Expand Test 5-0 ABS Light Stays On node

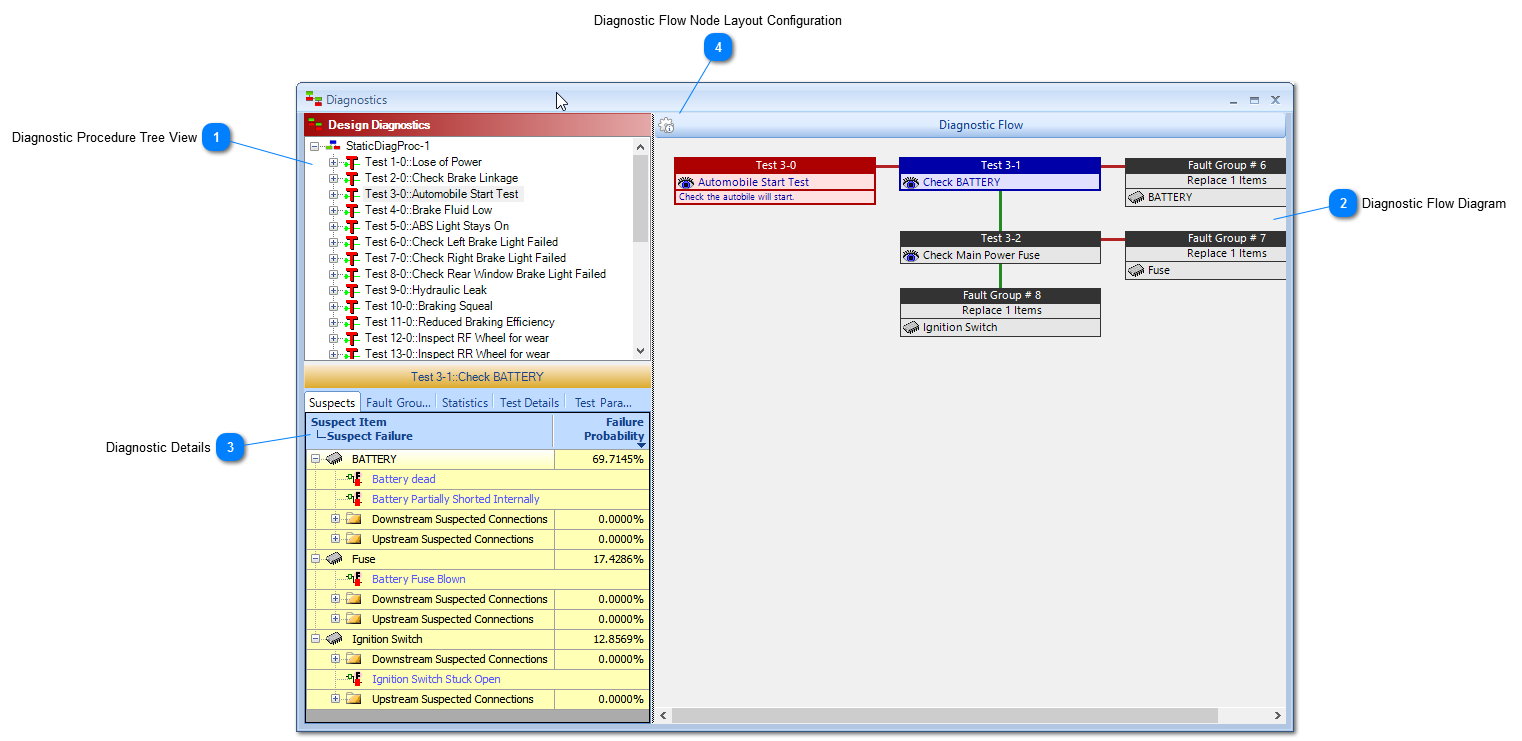point(334,226)
